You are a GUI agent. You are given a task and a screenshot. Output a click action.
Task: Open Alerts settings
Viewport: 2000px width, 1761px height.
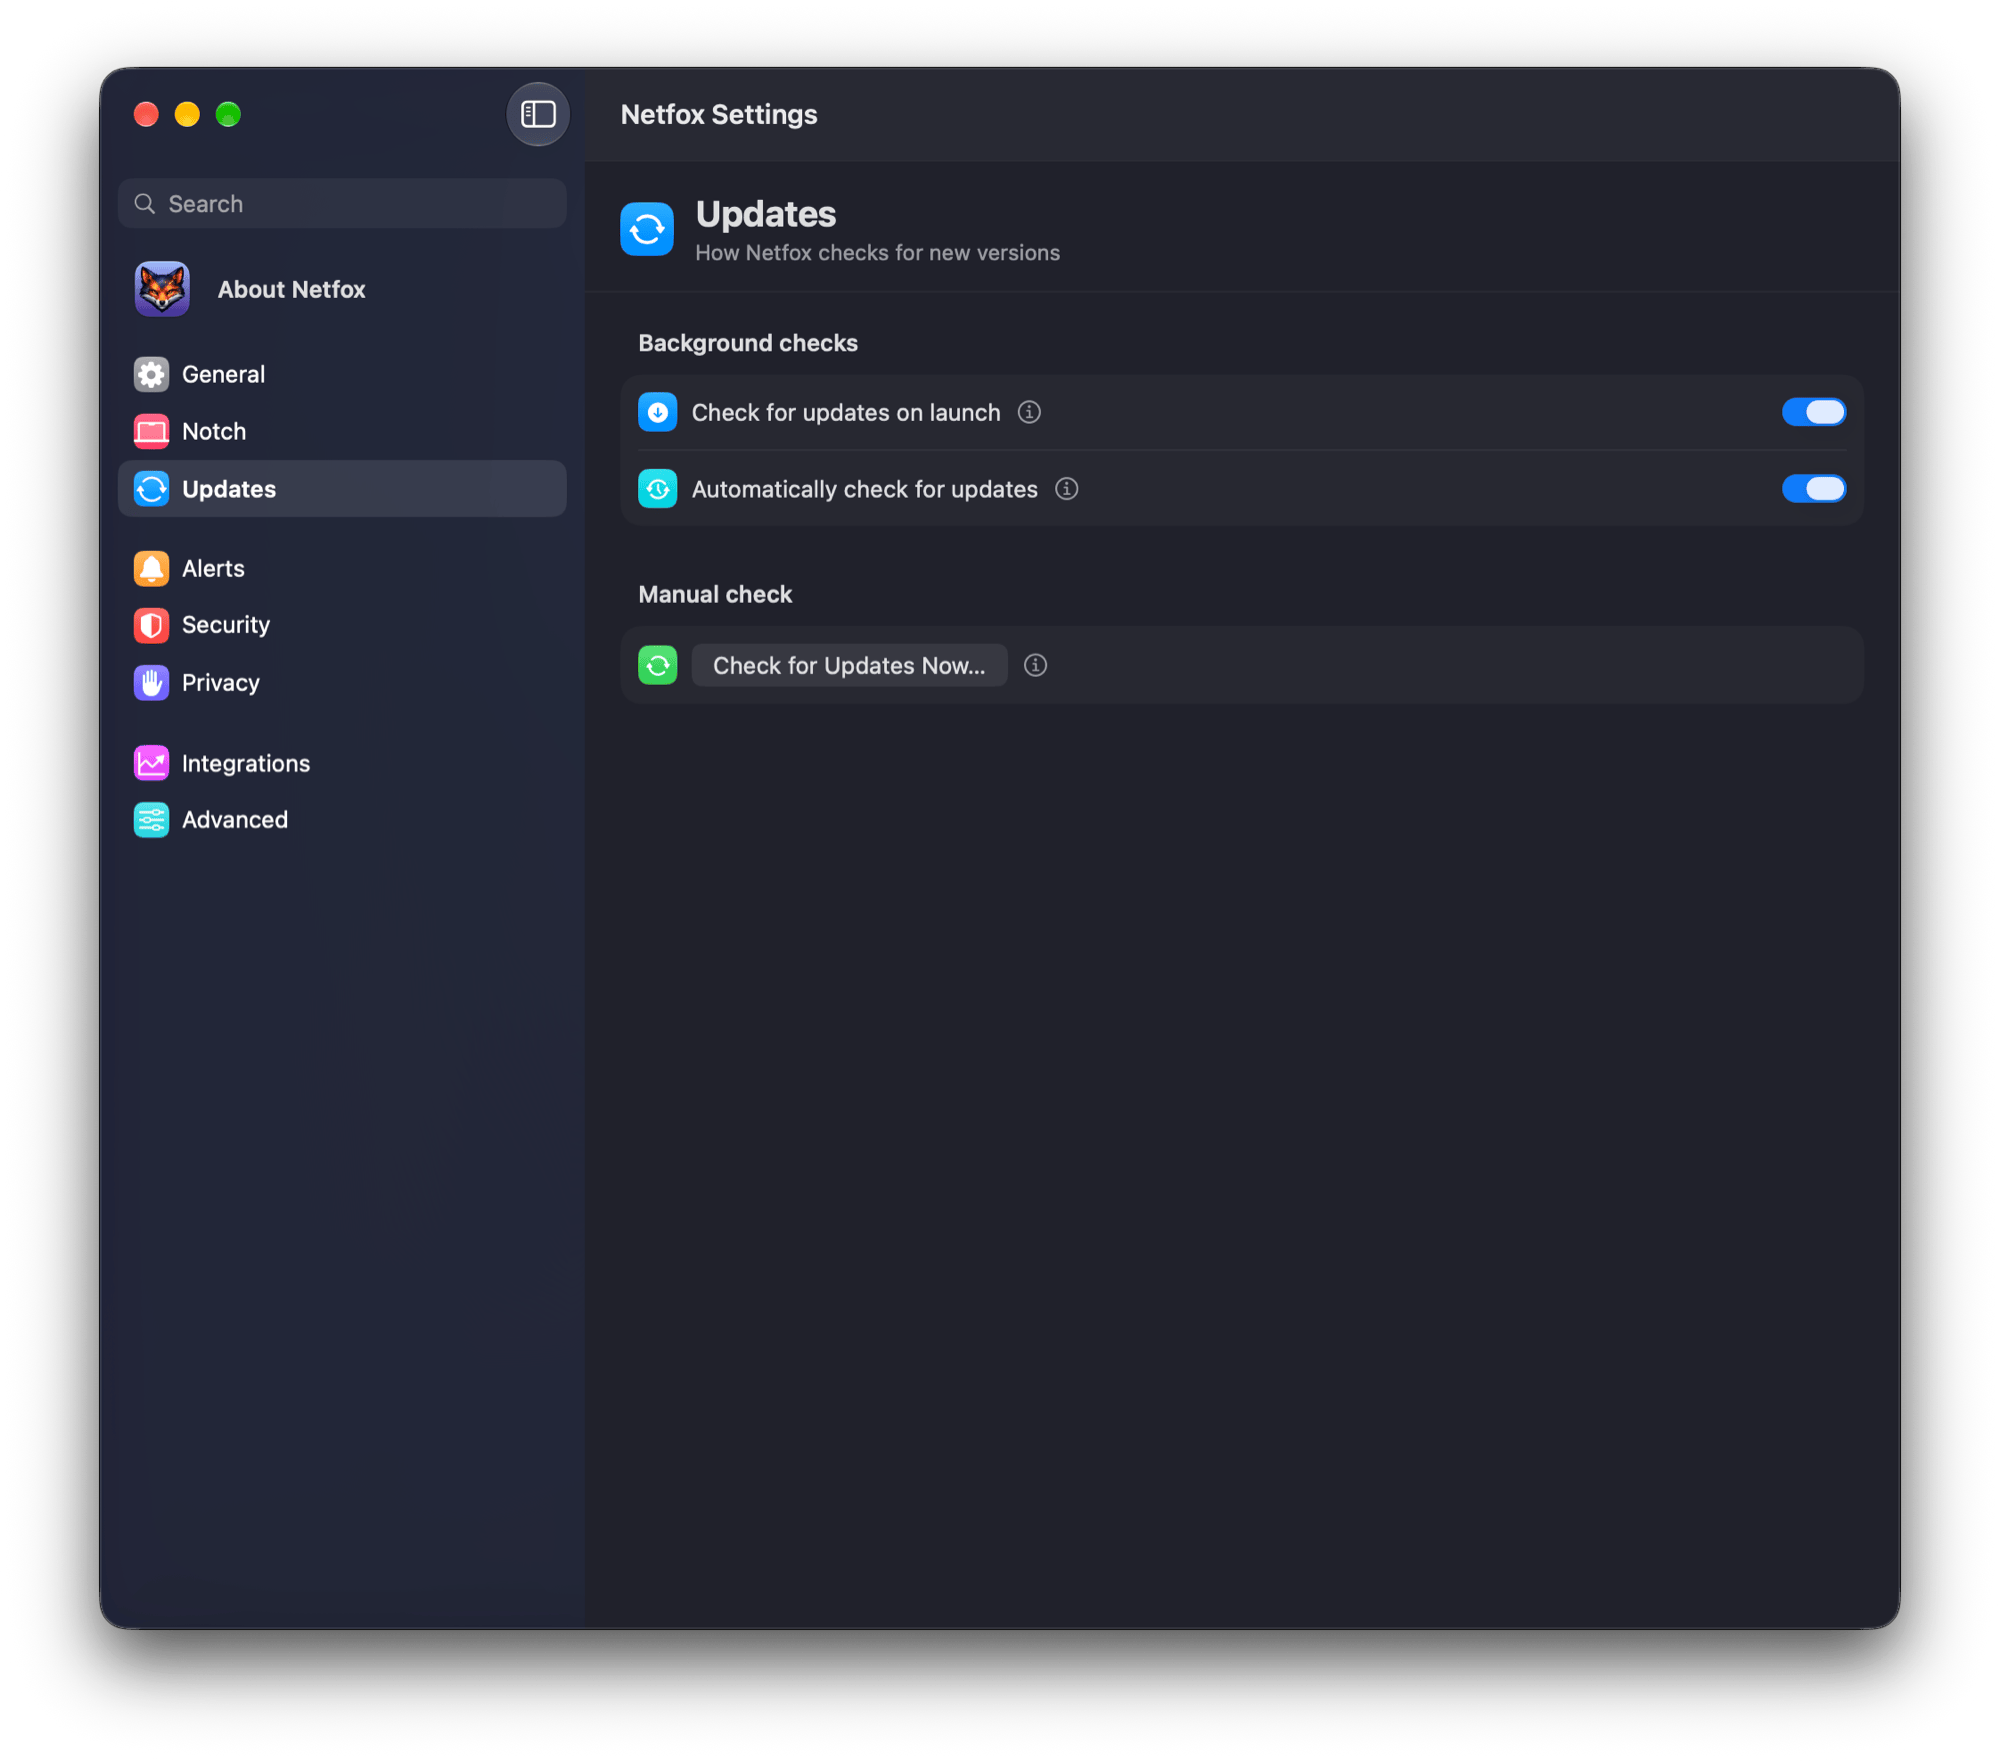(x=342, y=568)
